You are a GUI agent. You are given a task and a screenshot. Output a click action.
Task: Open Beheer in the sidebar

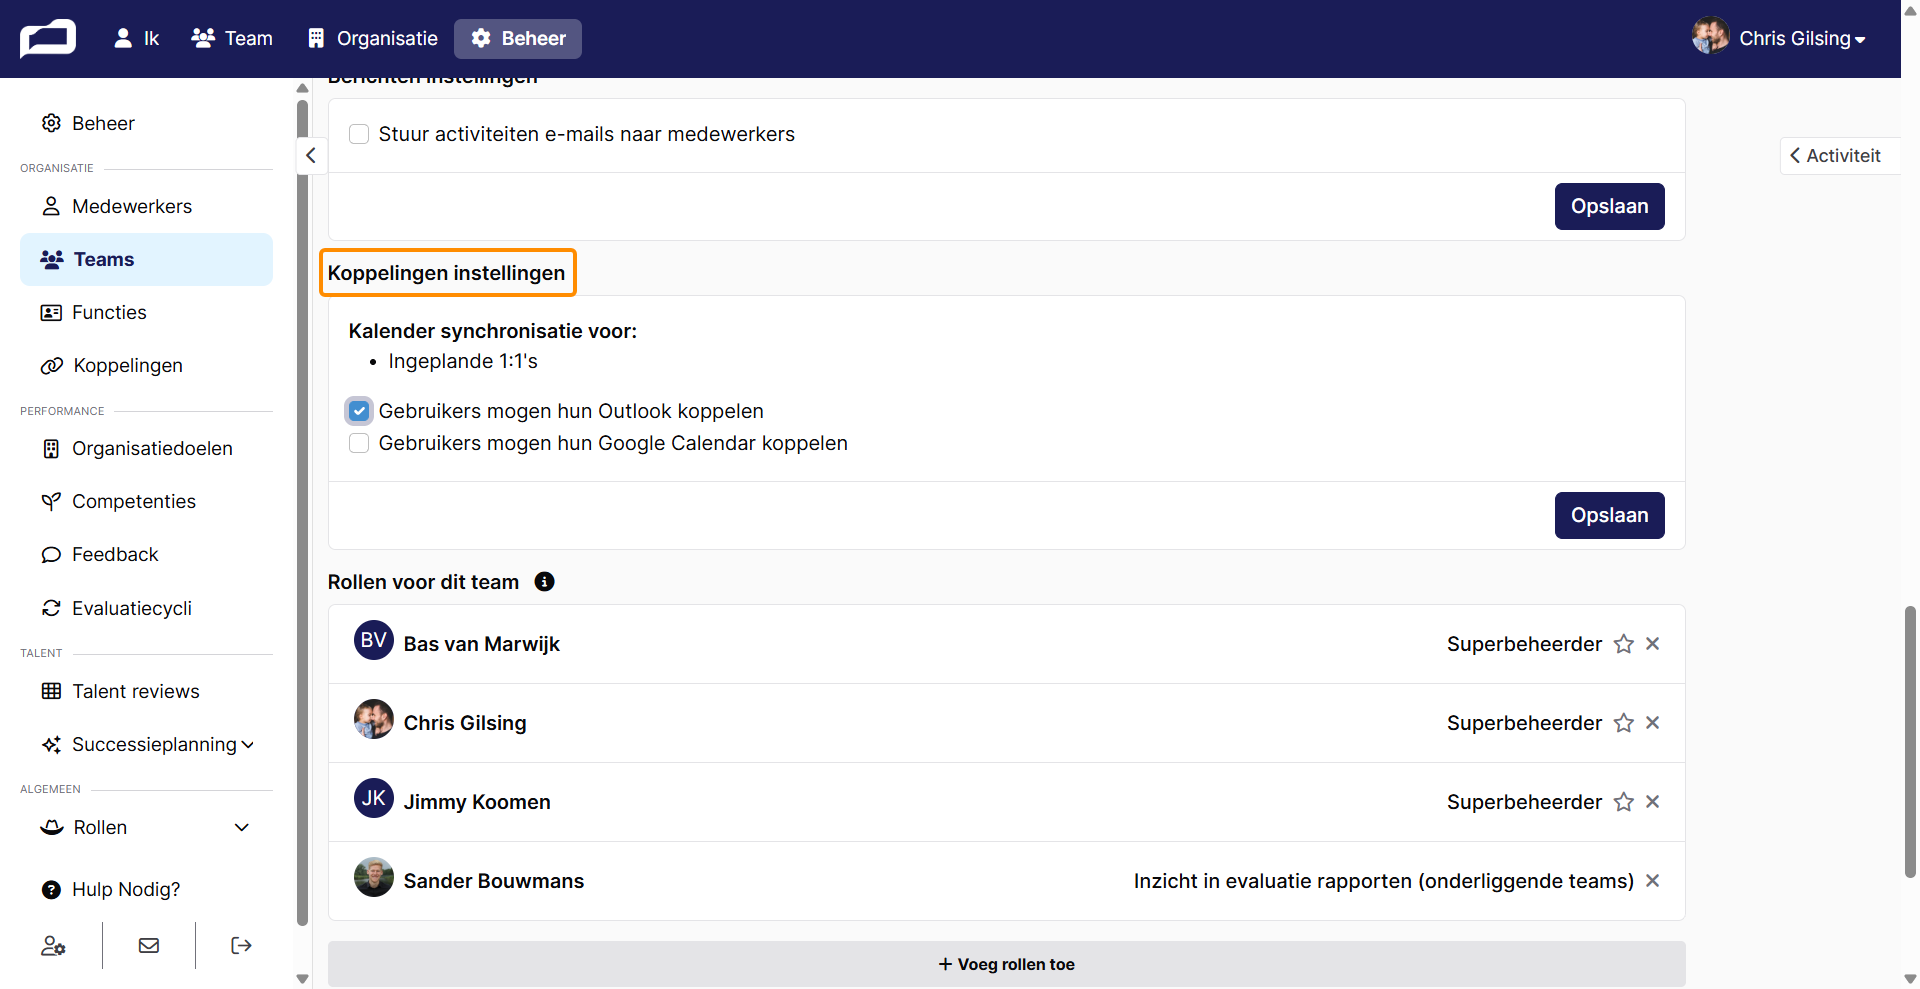point(146,123)
